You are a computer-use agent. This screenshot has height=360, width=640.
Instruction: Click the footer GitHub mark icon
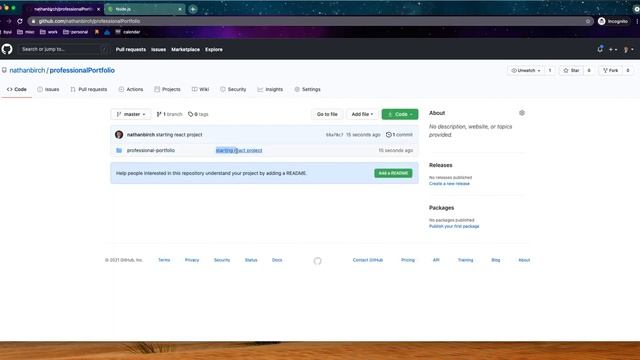318,261
